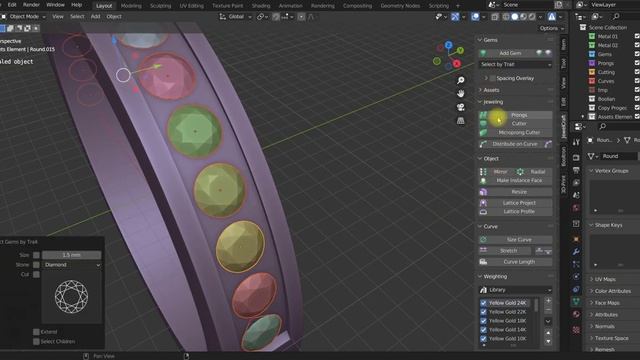Uncheck Yellow Gold 14K
The width and height of the screenshot is (640, 360).
(483, 330)
